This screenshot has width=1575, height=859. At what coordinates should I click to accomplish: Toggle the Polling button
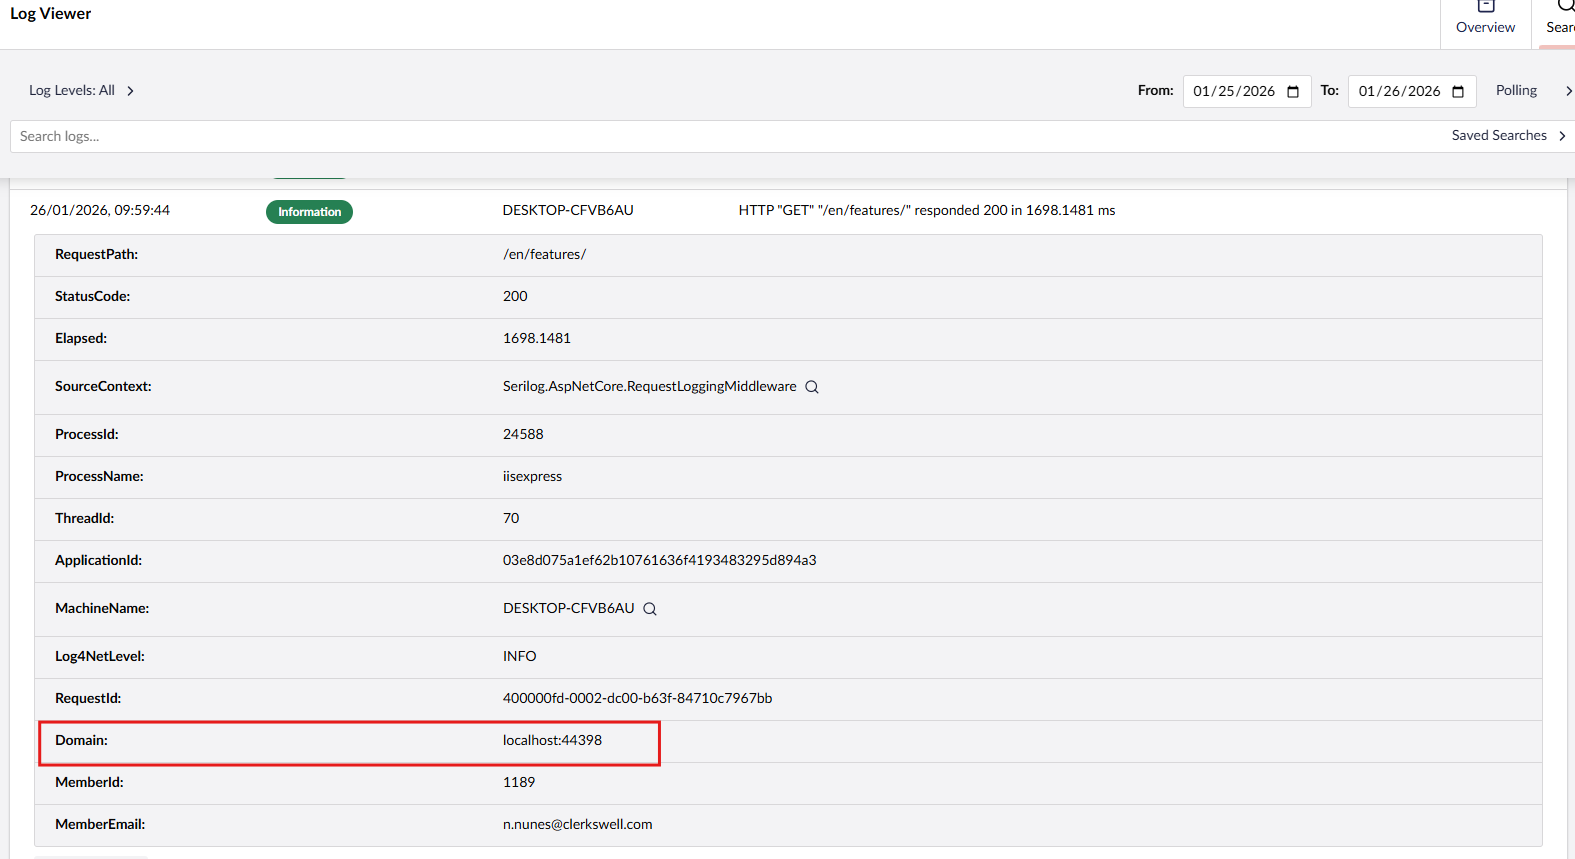(x=1516, y=91)
